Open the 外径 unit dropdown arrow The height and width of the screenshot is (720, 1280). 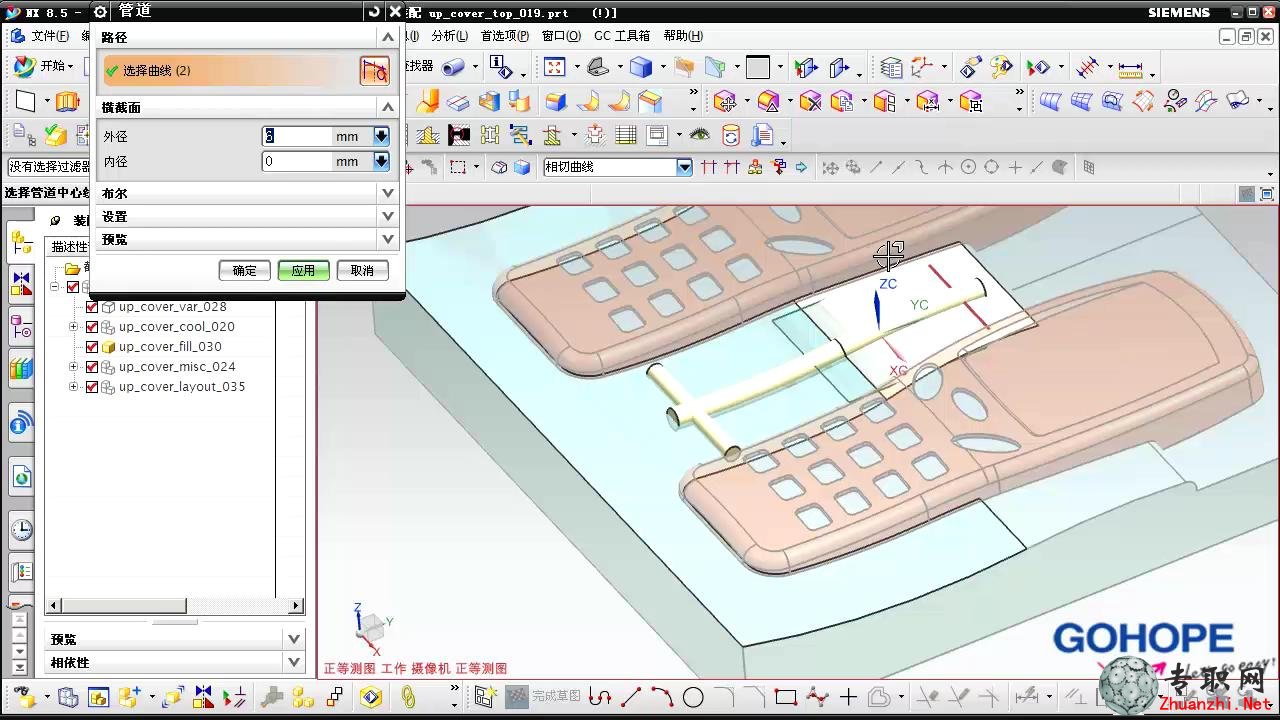tap(381, 136)
